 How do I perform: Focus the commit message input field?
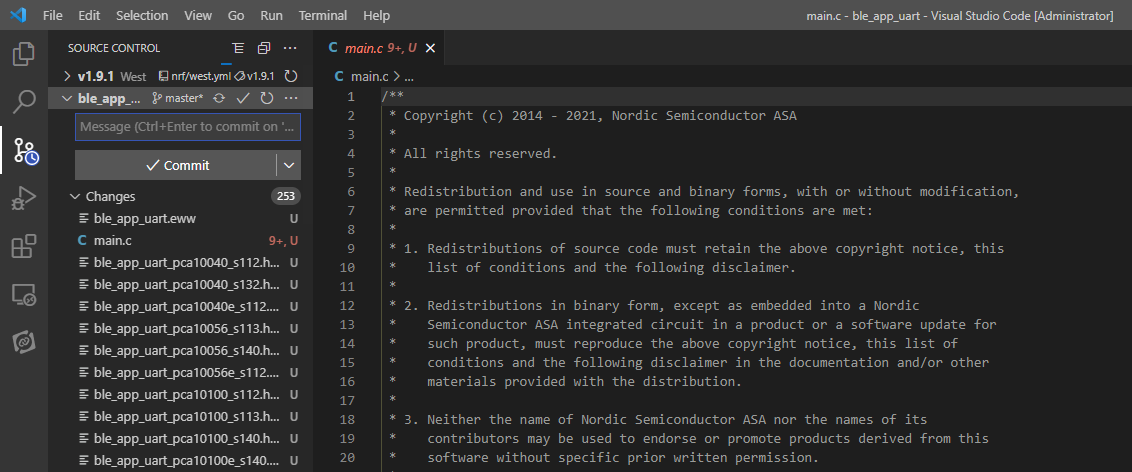(x=188, y=127)
